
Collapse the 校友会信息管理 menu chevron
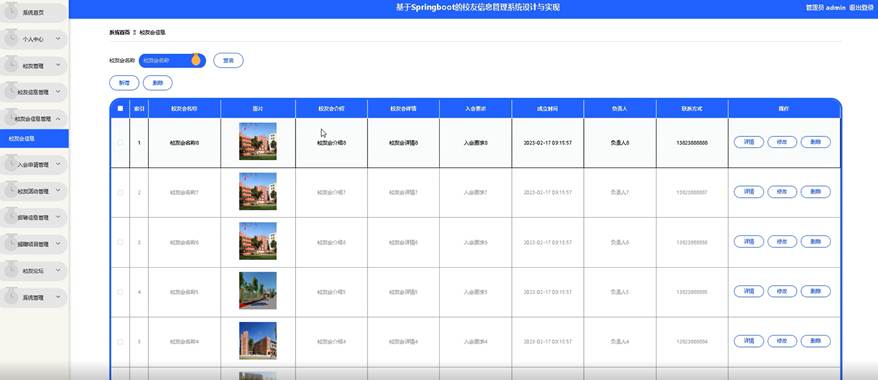59,119
